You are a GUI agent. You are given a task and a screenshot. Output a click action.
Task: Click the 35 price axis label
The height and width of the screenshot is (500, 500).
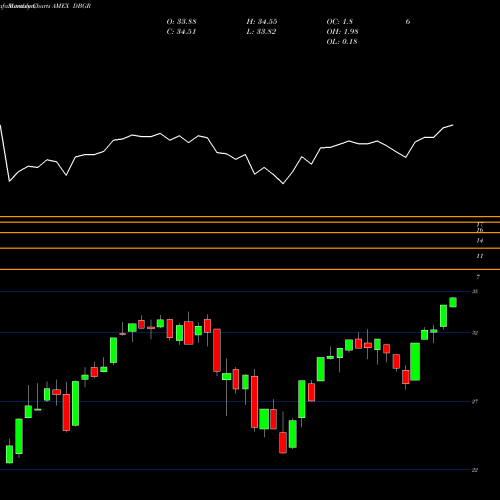[x=475, y=292]
